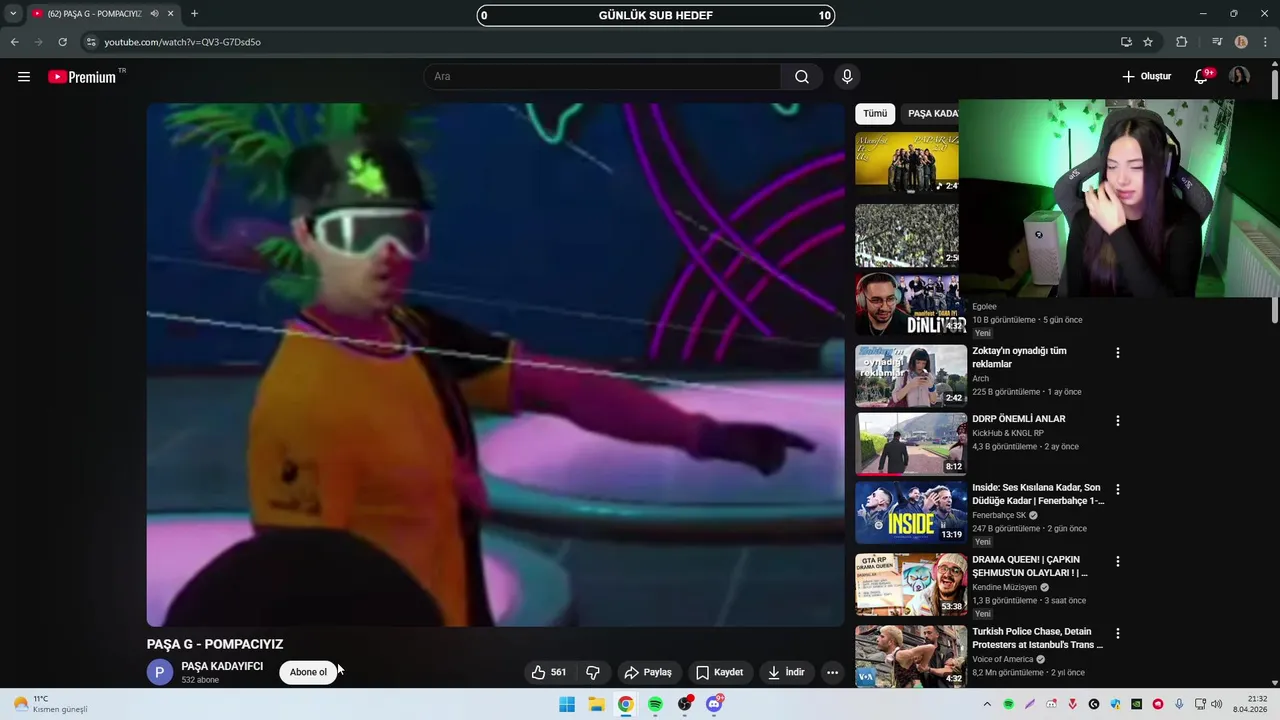Image resolution: width=1280 pixels, height=720 pixels.
Task: Reload the YouTube page
Action: tap(62, 42)
